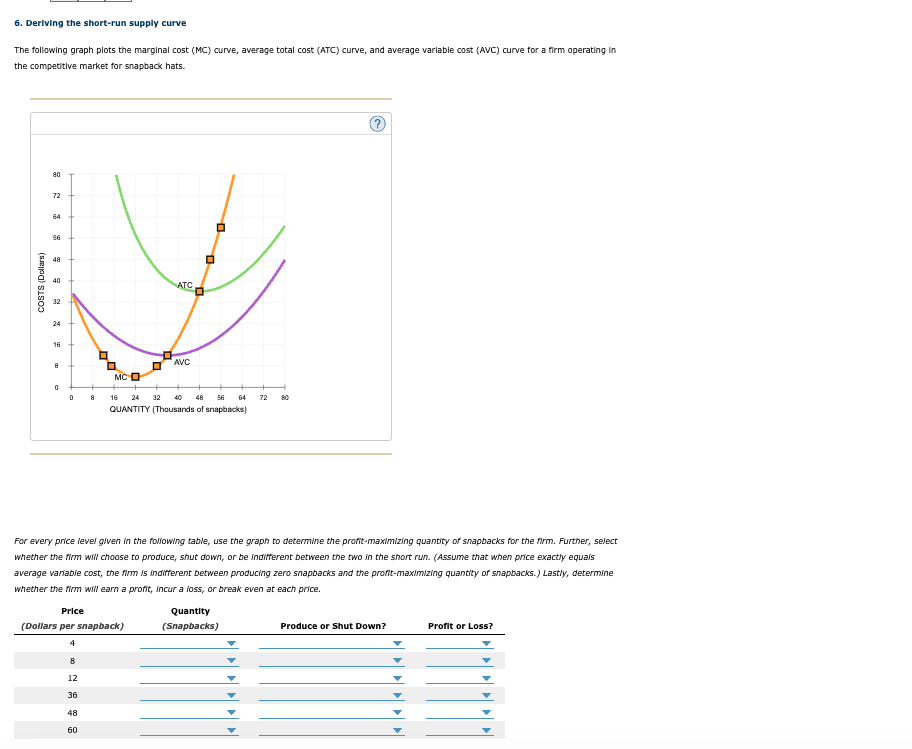
Task: Click the AVC curve label
Action: 183,362
